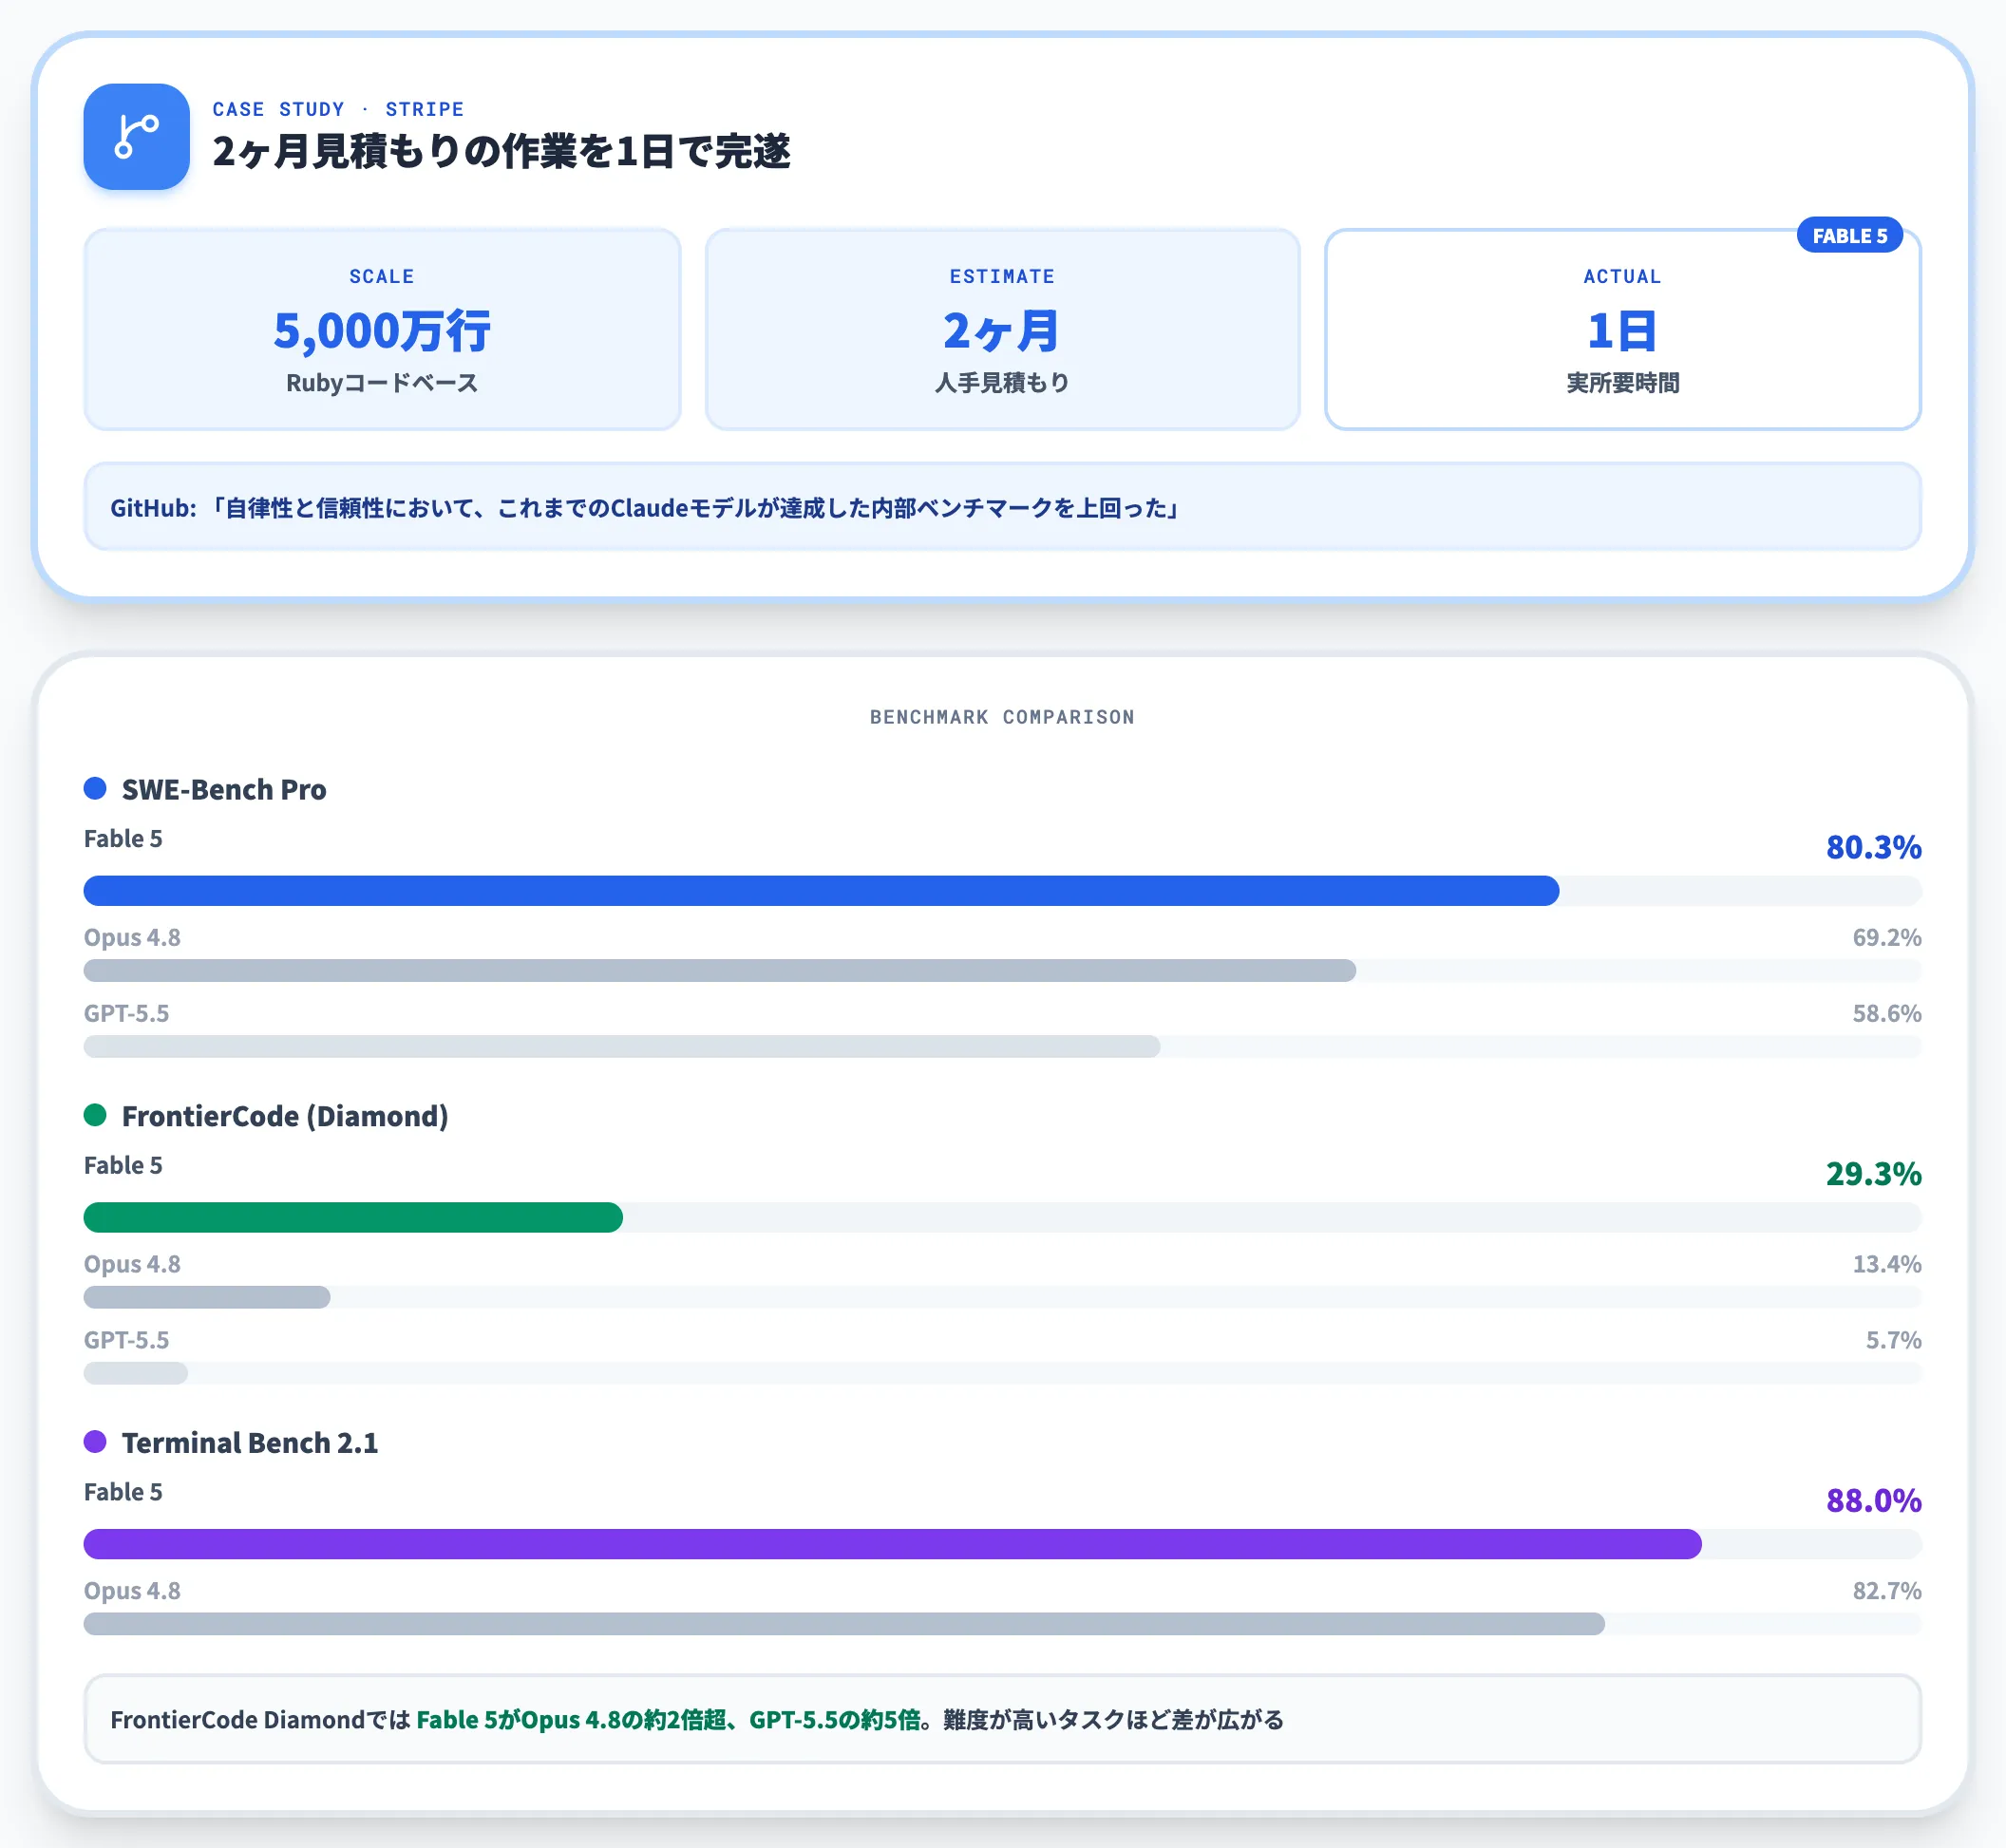Click the FrontierCode Opus 4.8 bar
The image size is (2006, 1848).
tap(207, 1297)
